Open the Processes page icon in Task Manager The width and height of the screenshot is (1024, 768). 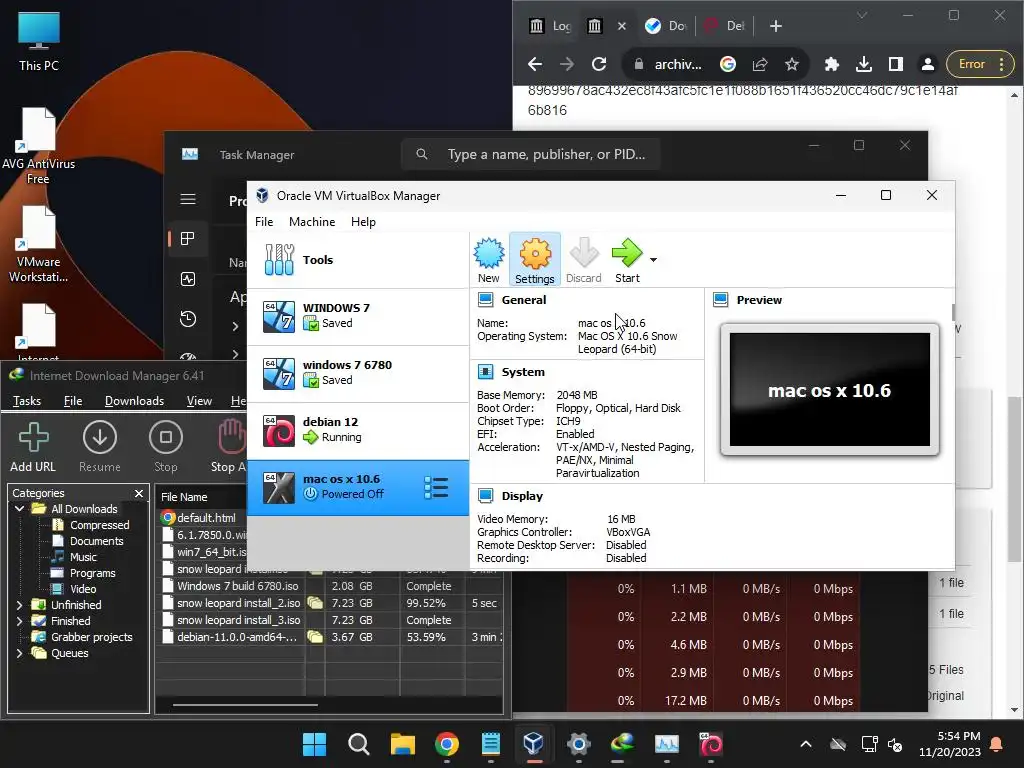[x=188, y=239]
